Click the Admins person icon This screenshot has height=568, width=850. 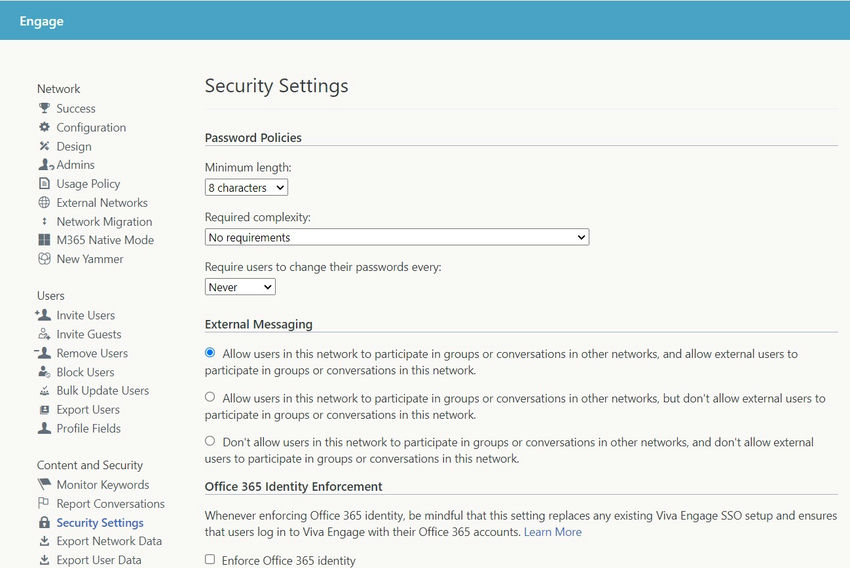(x=46, y=164)
